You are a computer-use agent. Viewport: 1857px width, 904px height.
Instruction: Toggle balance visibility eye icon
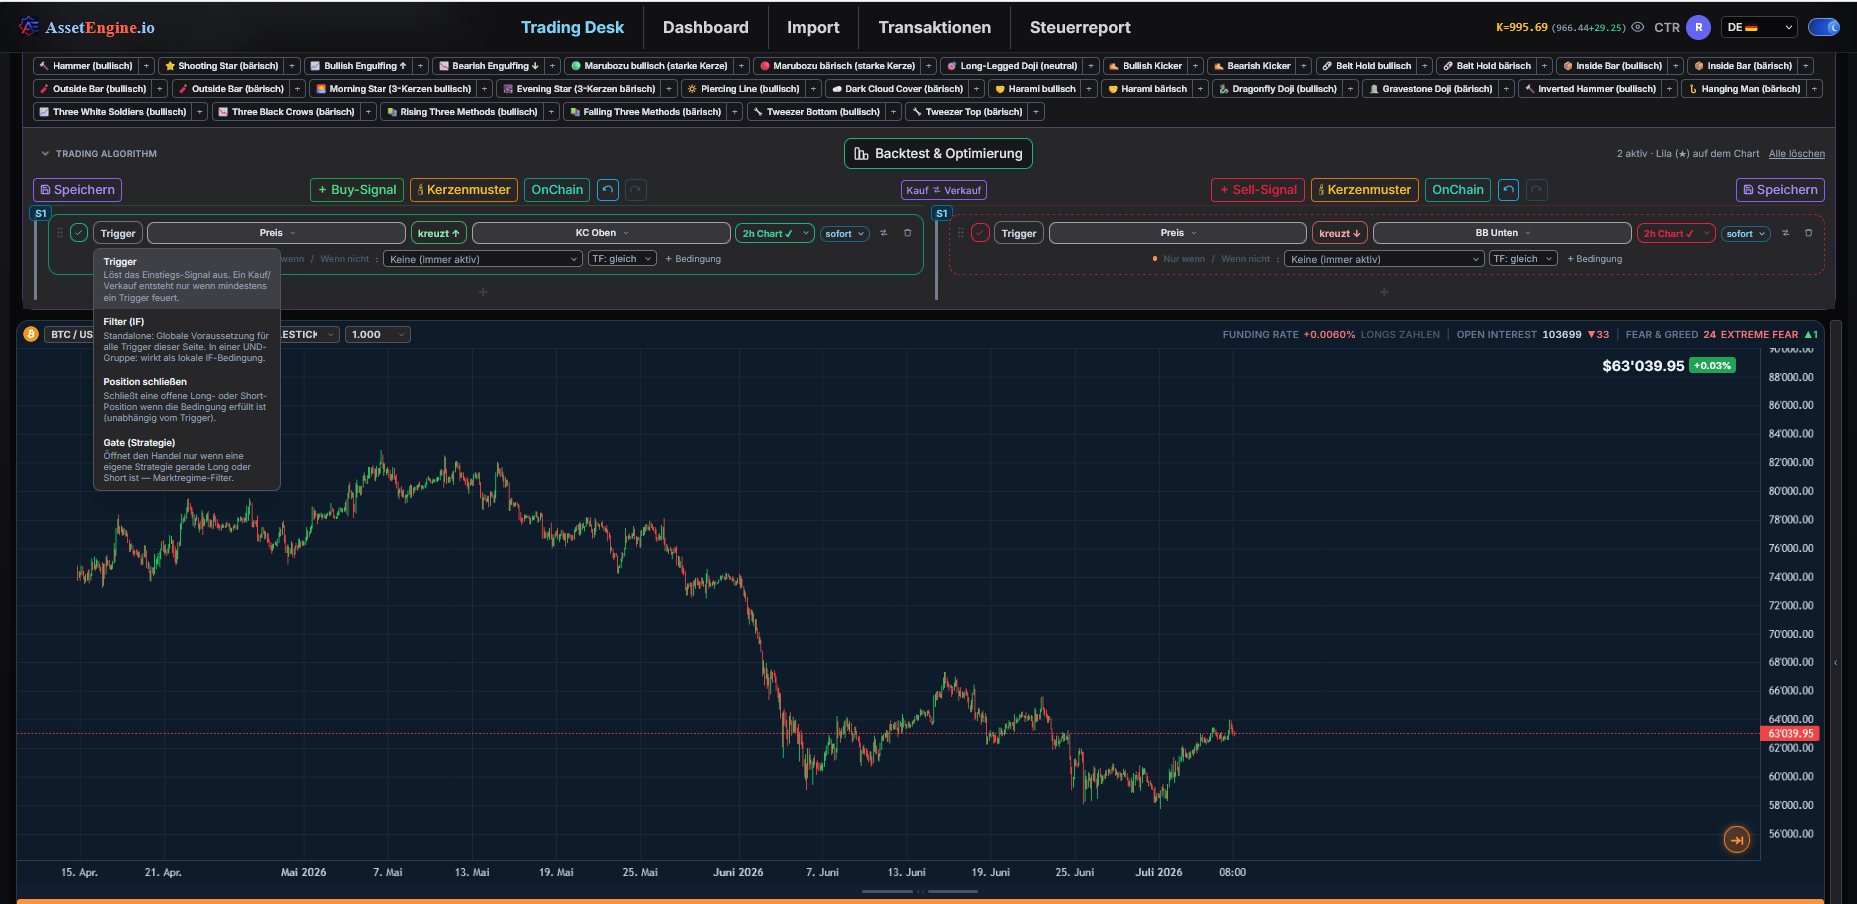tap(1638, 27)
